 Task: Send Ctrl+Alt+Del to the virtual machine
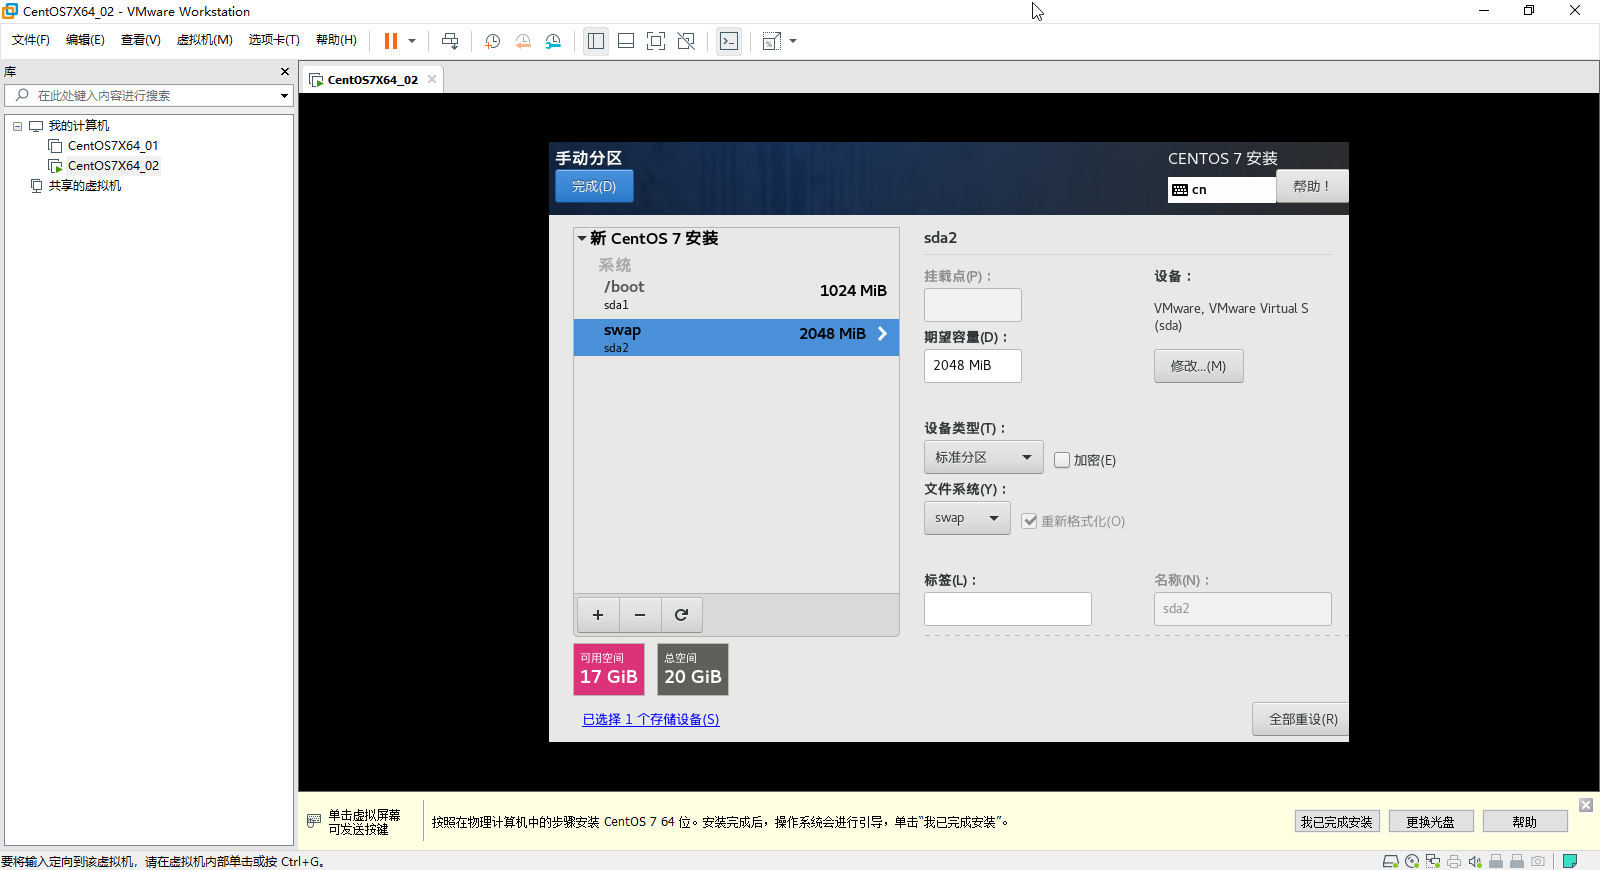point(450,41)
